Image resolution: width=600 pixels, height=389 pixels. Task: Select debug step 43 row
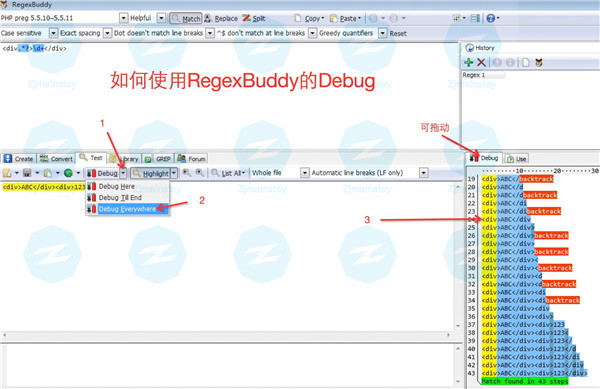(x=534, y=373)
